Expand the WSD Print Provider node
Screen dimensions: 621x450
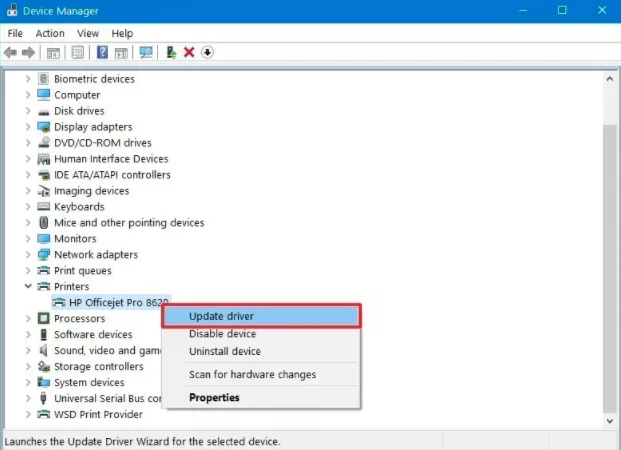(x=28, y=414)
